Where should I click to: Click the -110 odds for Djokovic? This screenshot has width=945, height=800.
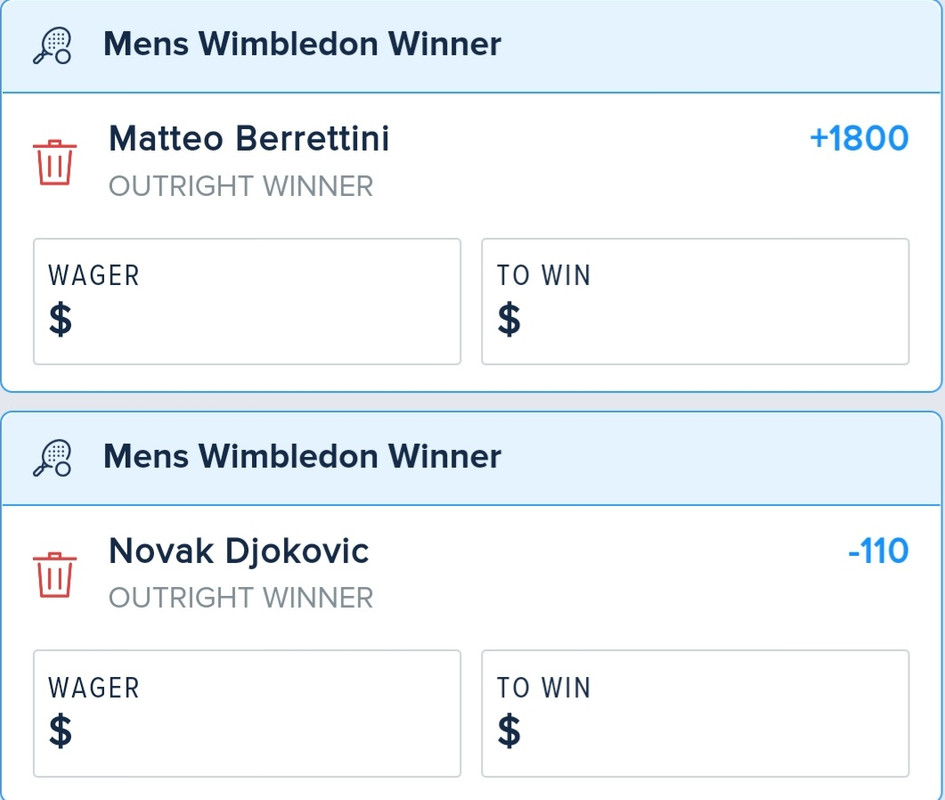tap(878, 550)
